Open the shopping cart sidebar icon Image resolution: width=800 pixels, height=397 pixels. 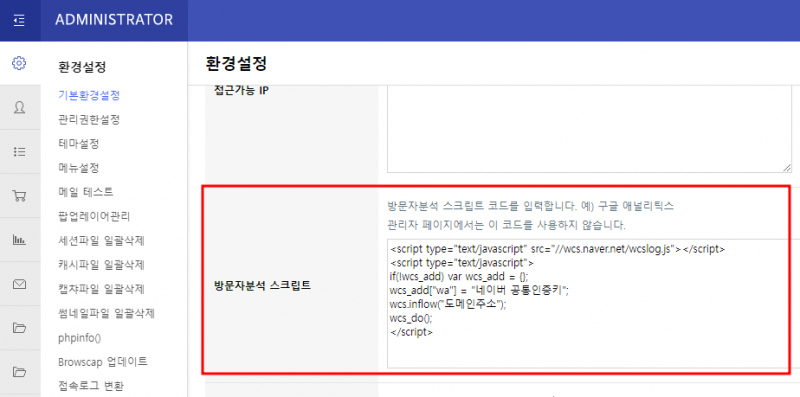click(19, 196)
